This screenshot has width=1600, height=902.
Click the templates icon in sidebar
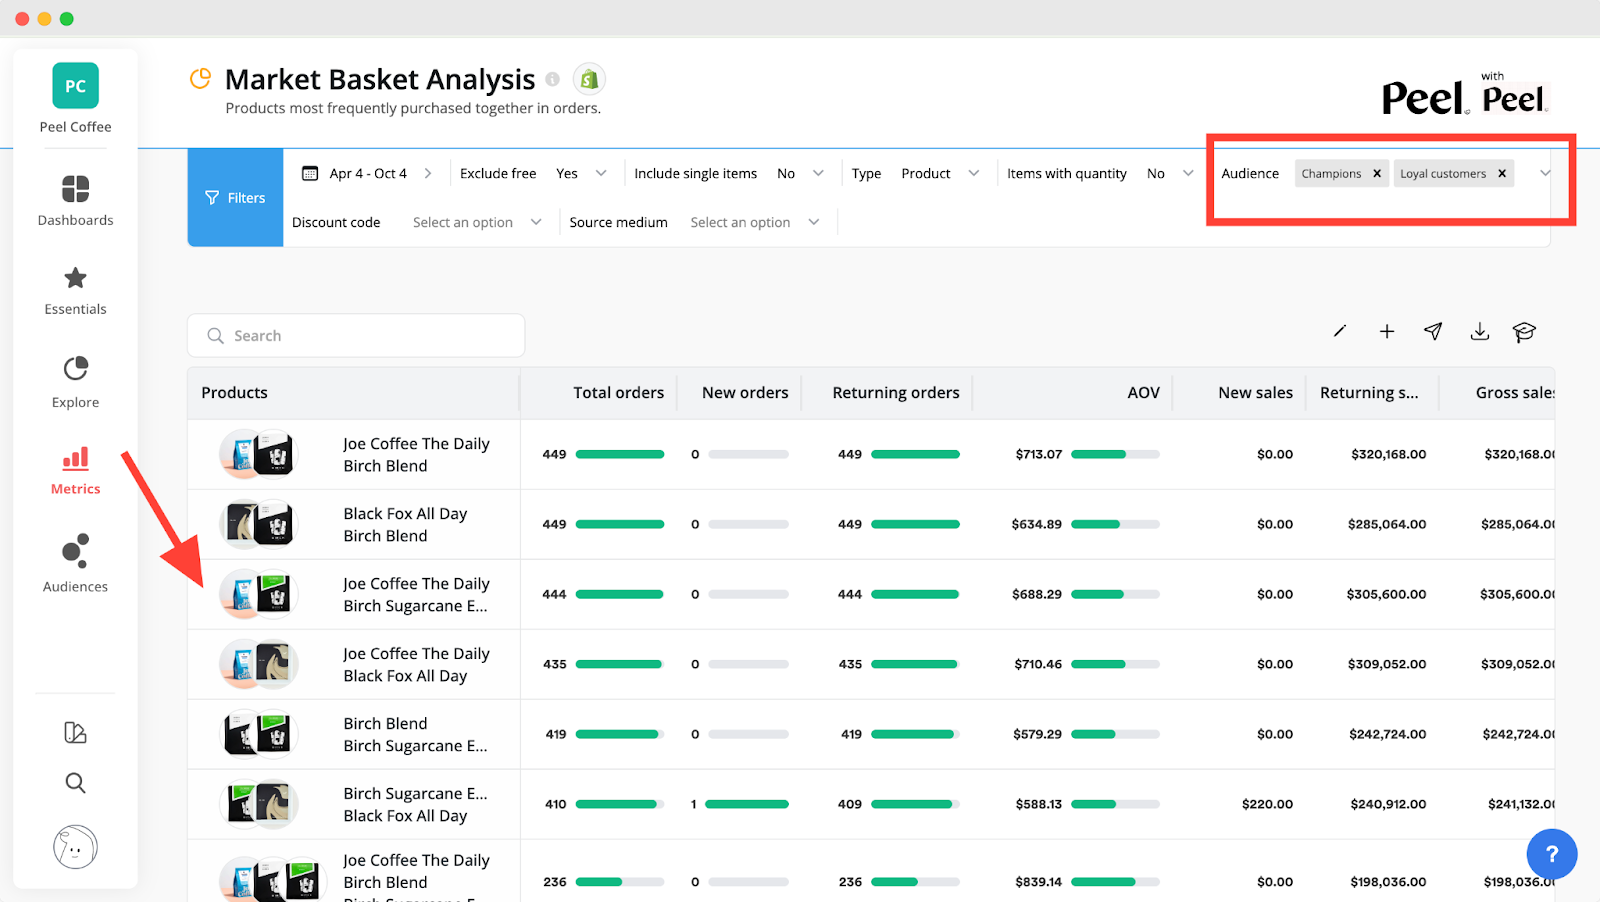(75, 733)
